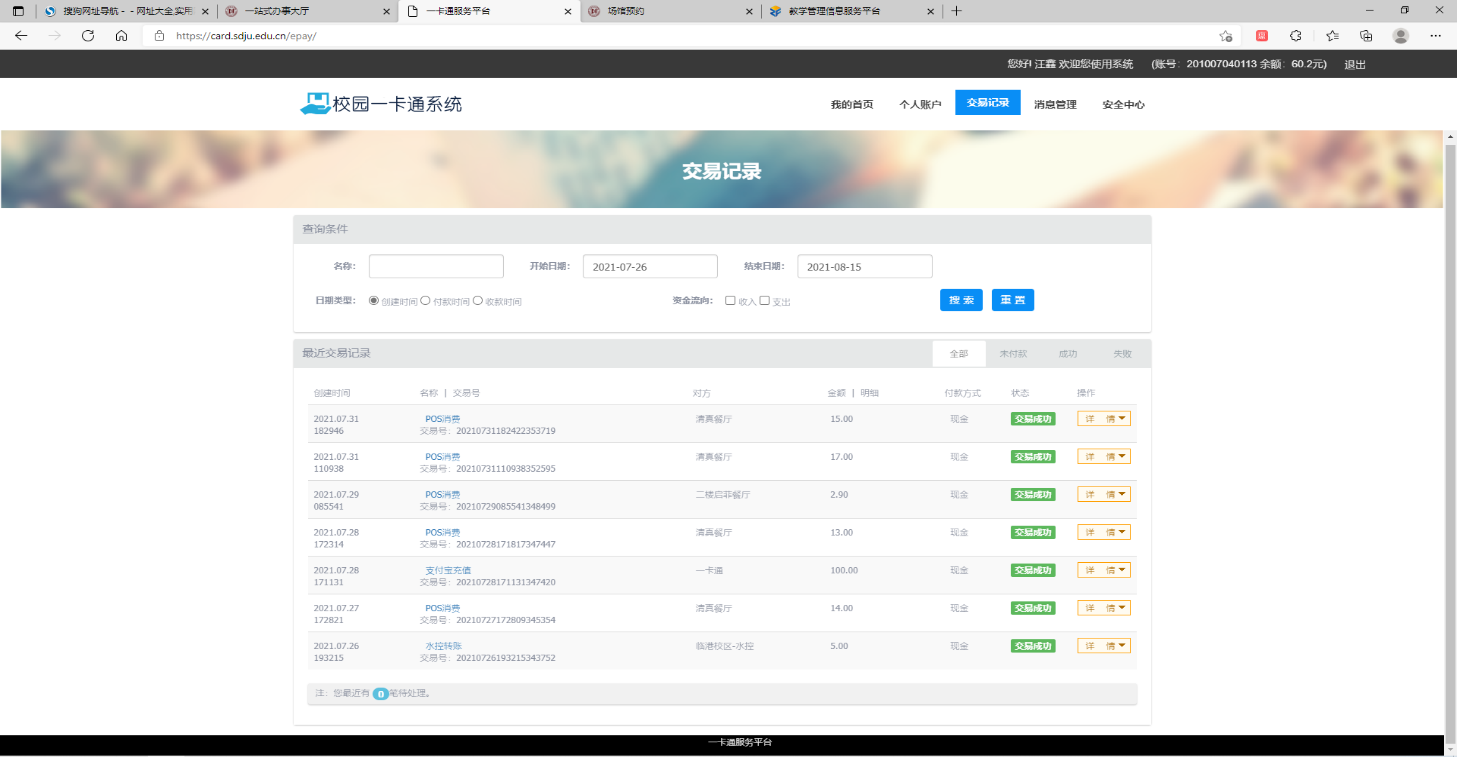The image size is (1457, 757).
Task: Add this page to favorites
Action: 1225,35
